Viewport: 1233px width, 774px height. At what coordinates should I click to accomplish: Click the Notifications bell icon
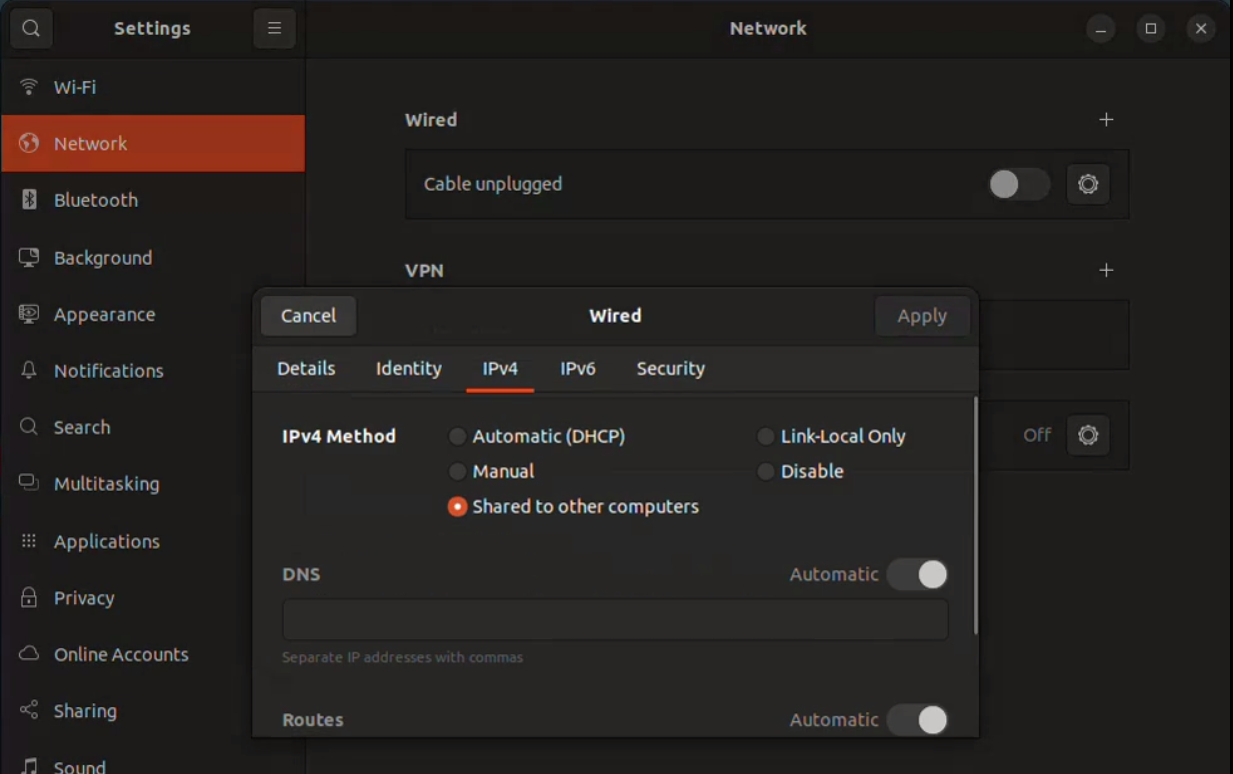click(29, 370)
